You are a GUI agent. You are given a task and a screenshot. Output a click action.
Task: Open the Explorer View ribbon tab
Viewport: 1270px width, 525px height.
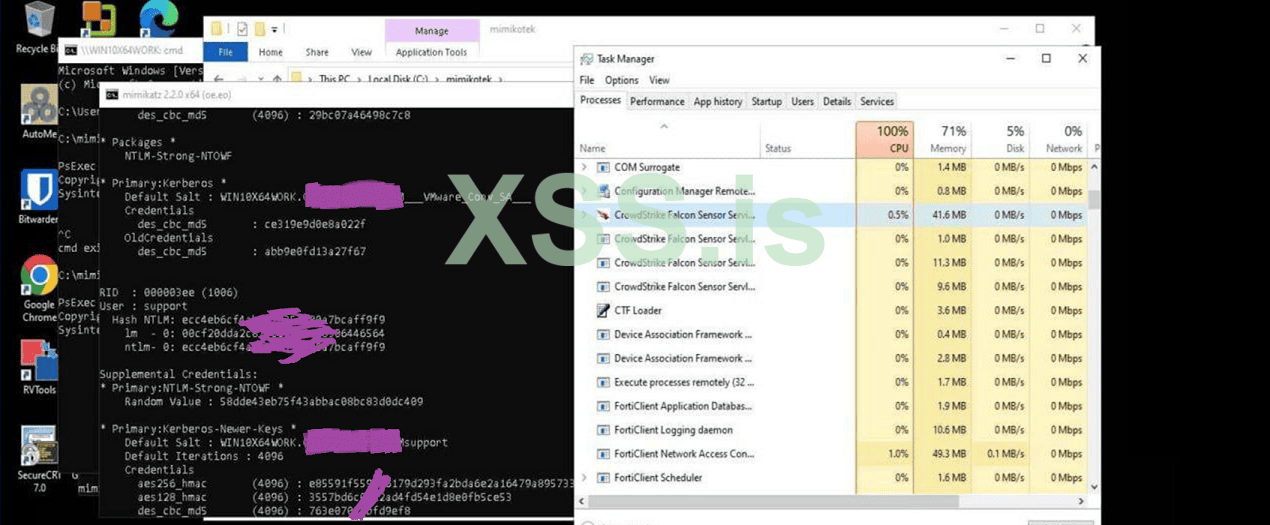pyautogui.click(x=361, y=52)
